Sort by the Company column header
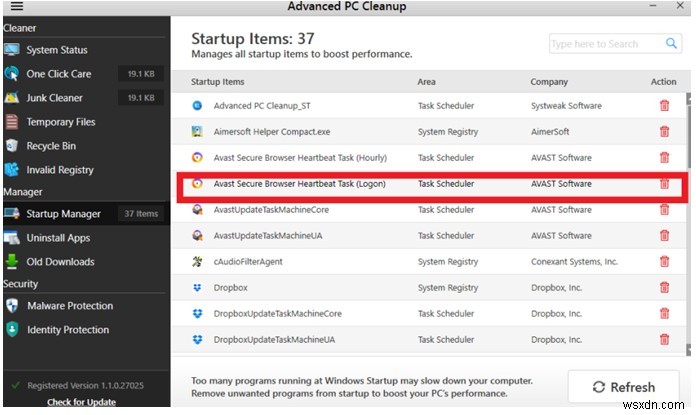 click(551, 82)
